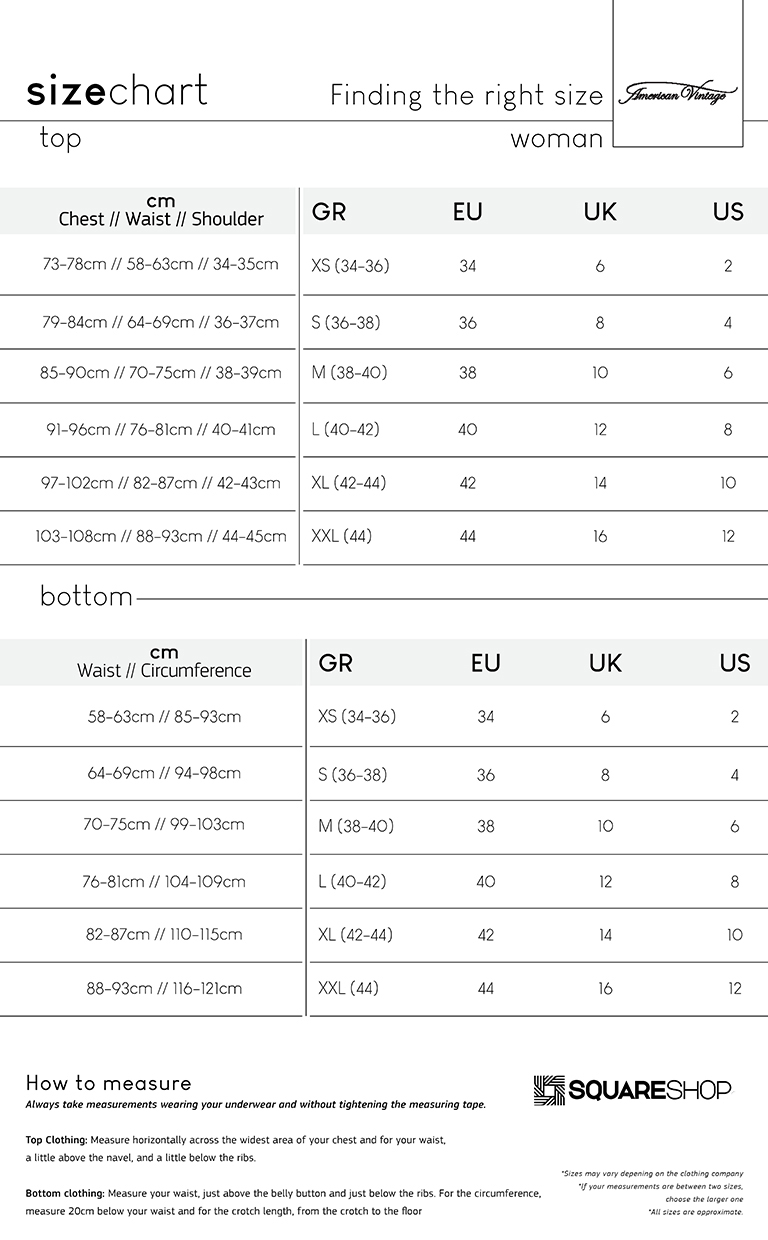Viewport: 768px width, 1240px height.
Task: Select US size 12 in bottom table
Action: [x=735, y=989]
